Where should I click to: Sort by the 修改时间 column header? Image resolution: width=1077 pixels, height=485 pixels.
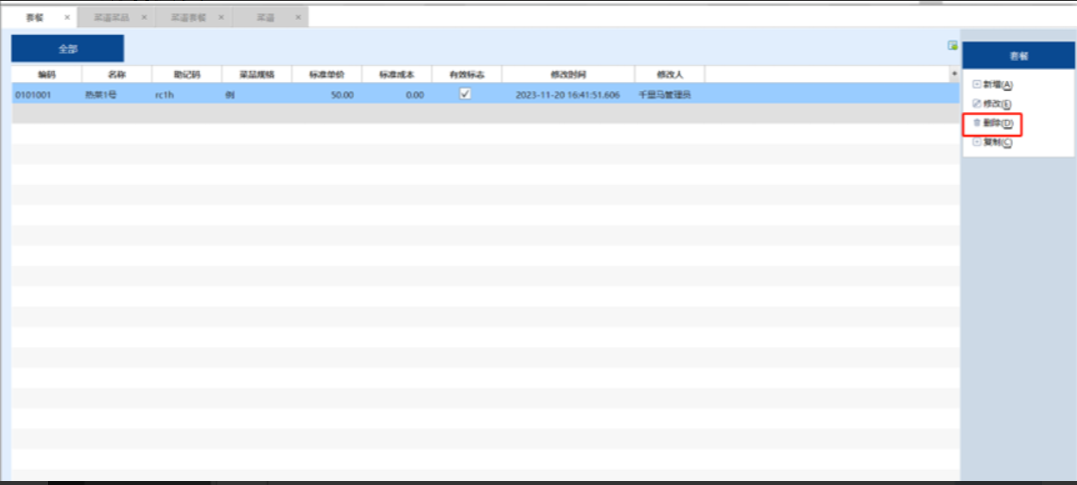point(567,74)
